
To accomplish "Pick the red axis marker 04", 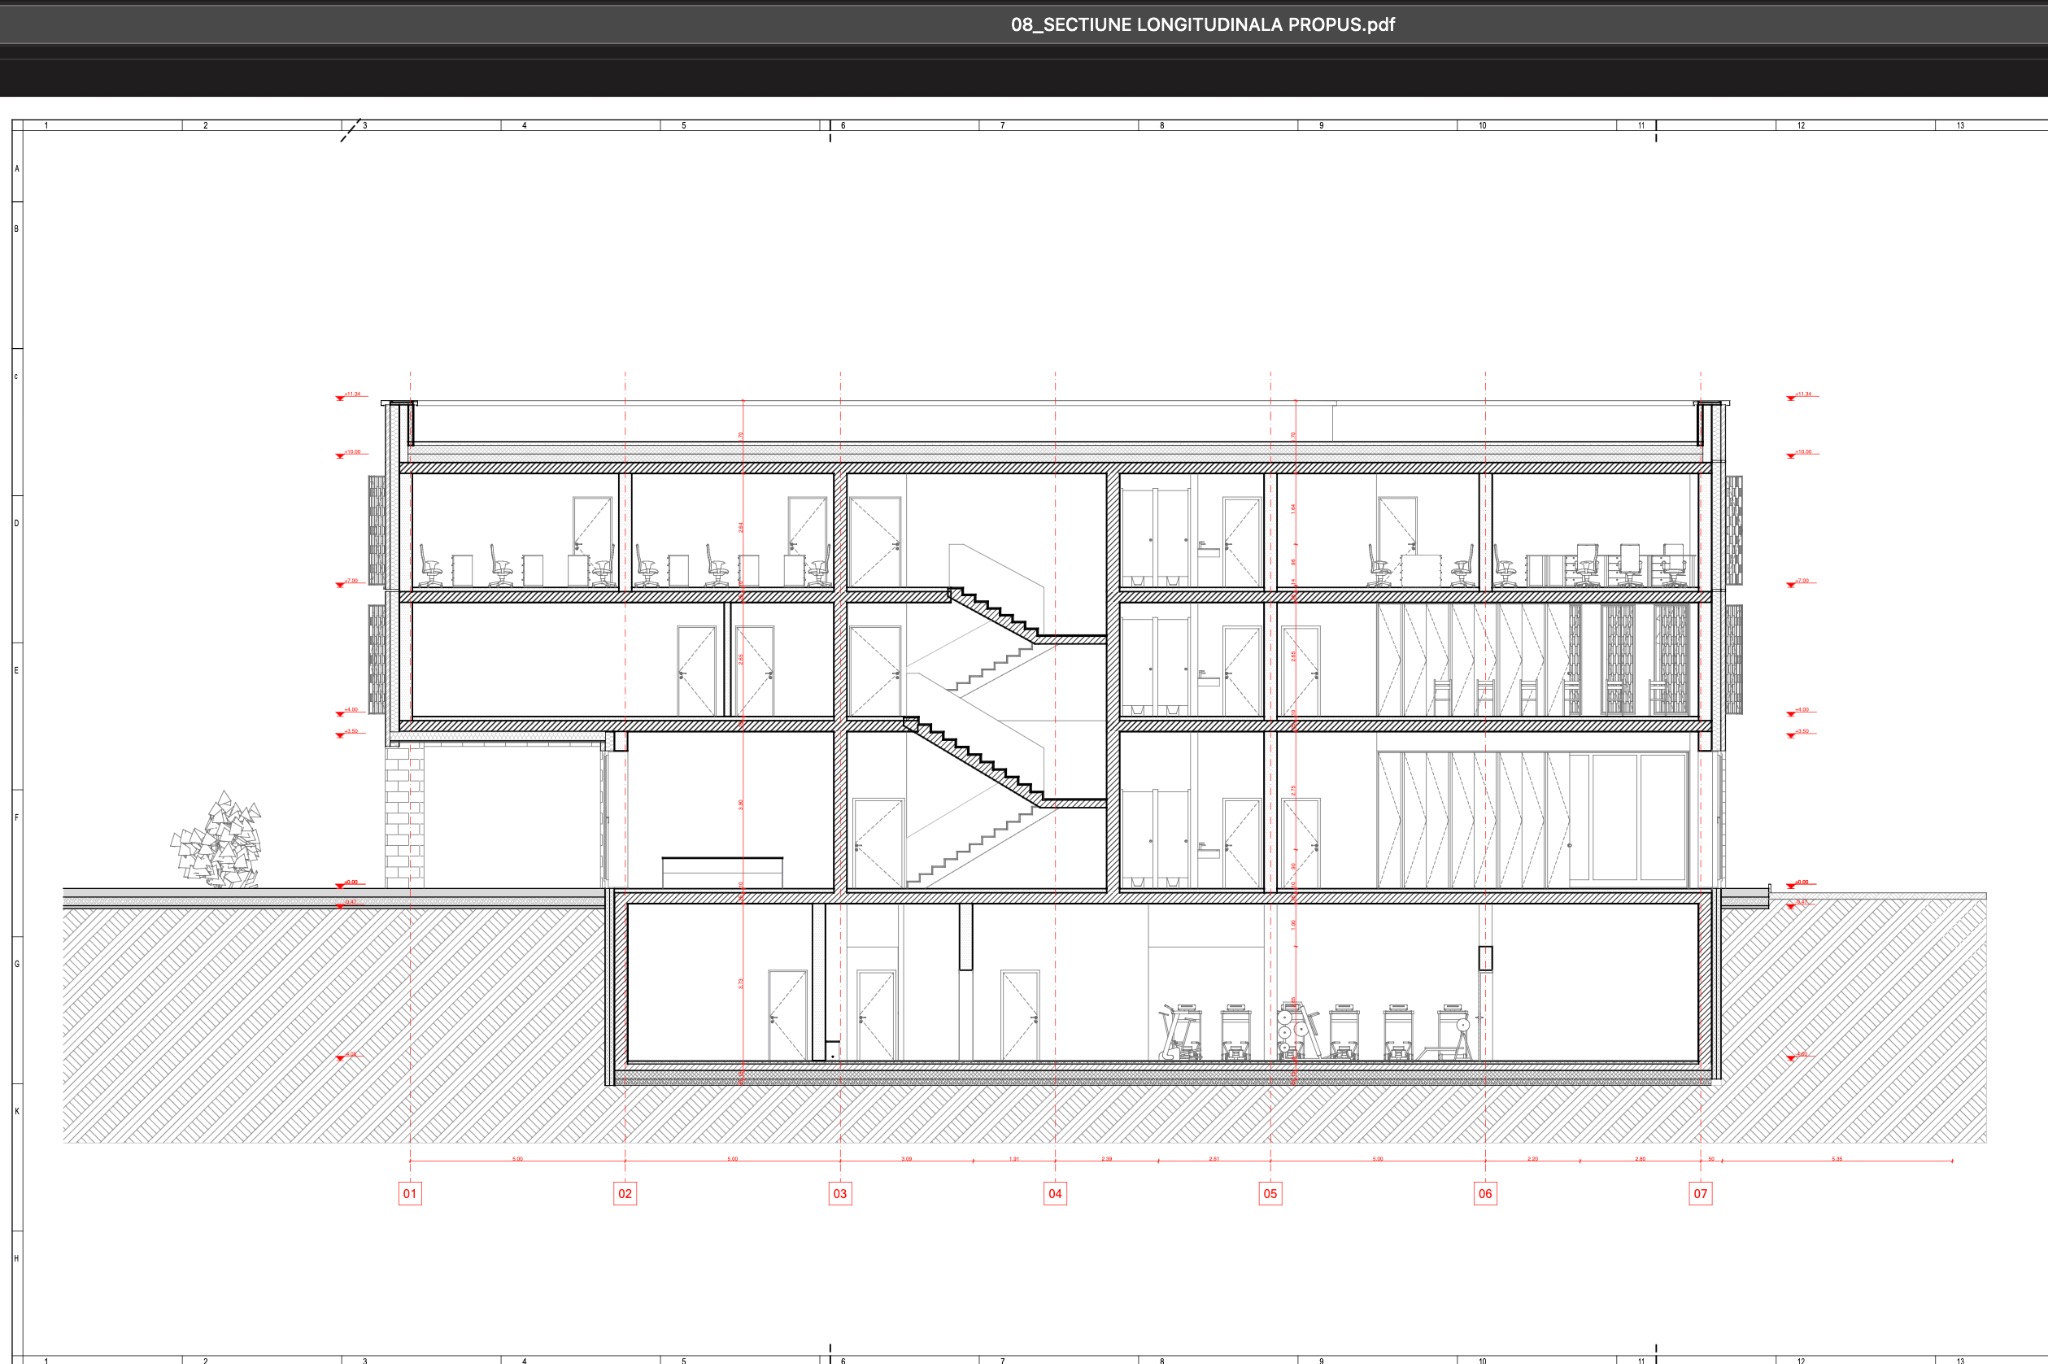I will pyautogui.click(x=1055, y=1193).
